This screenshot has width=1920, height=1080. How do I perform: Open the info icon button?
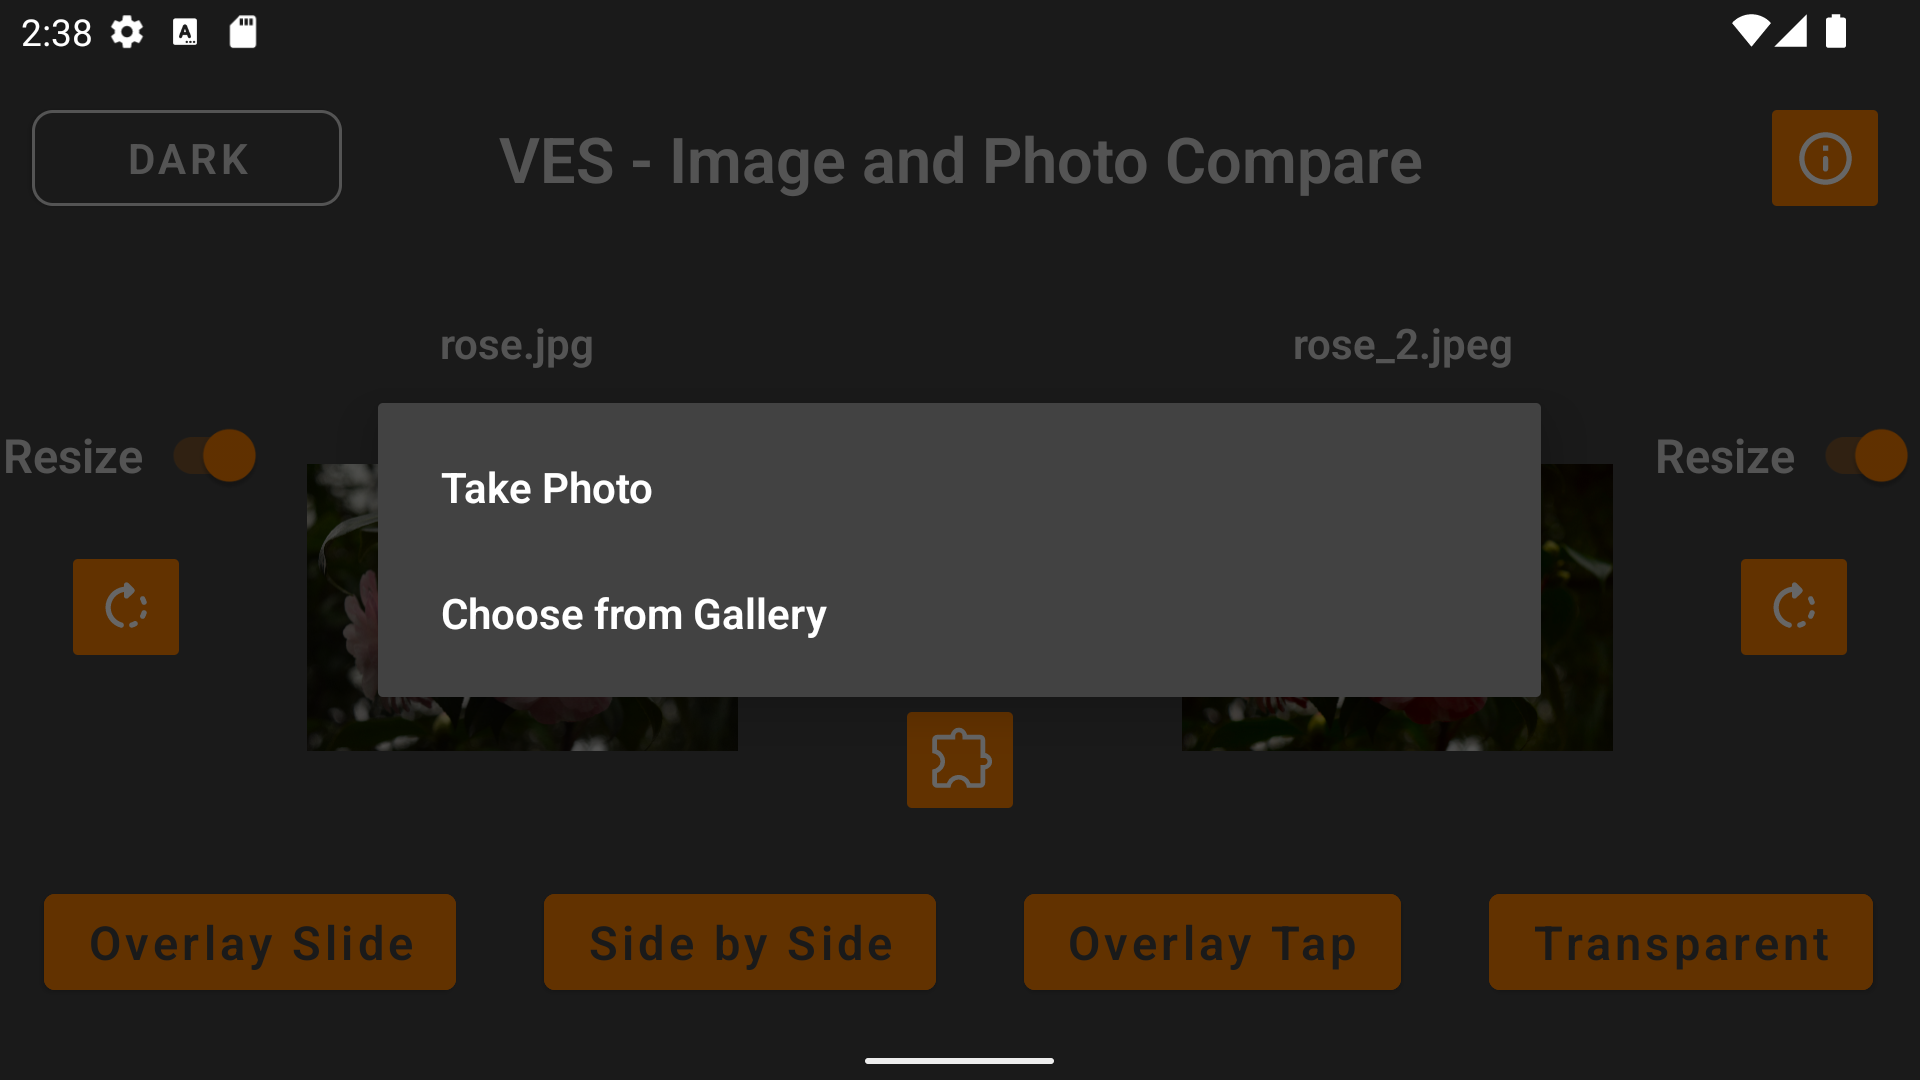pyautogui.click(x=1824, y=158)
